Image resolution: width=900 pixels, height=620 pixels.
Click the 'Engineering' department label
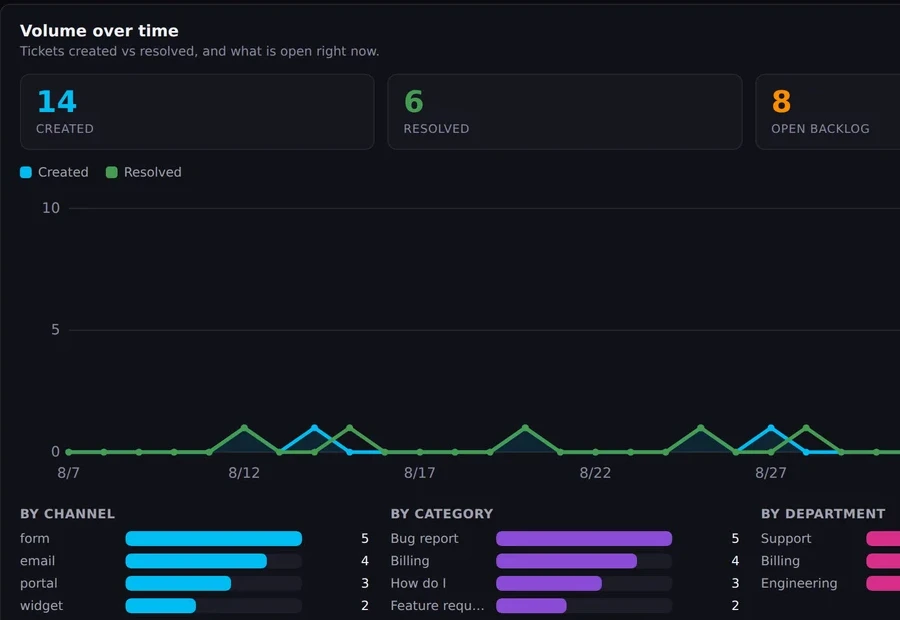799,583
